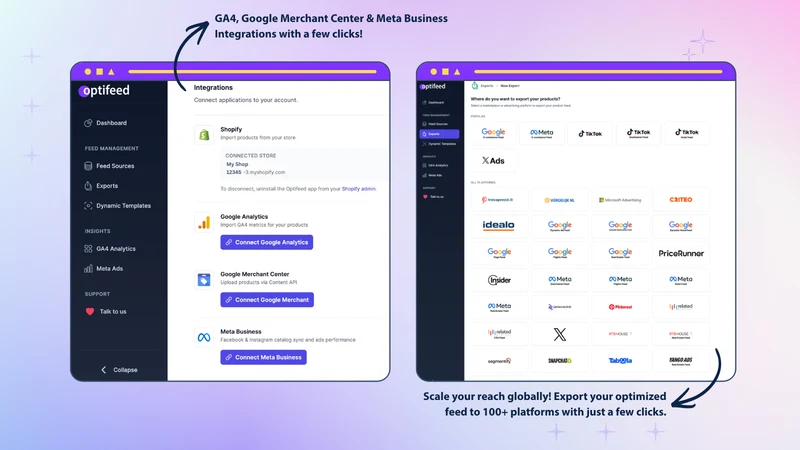Screen dimensions: 800x450
Task: Click 'Where do you want to export' heading
Action: tap(515, 99)
